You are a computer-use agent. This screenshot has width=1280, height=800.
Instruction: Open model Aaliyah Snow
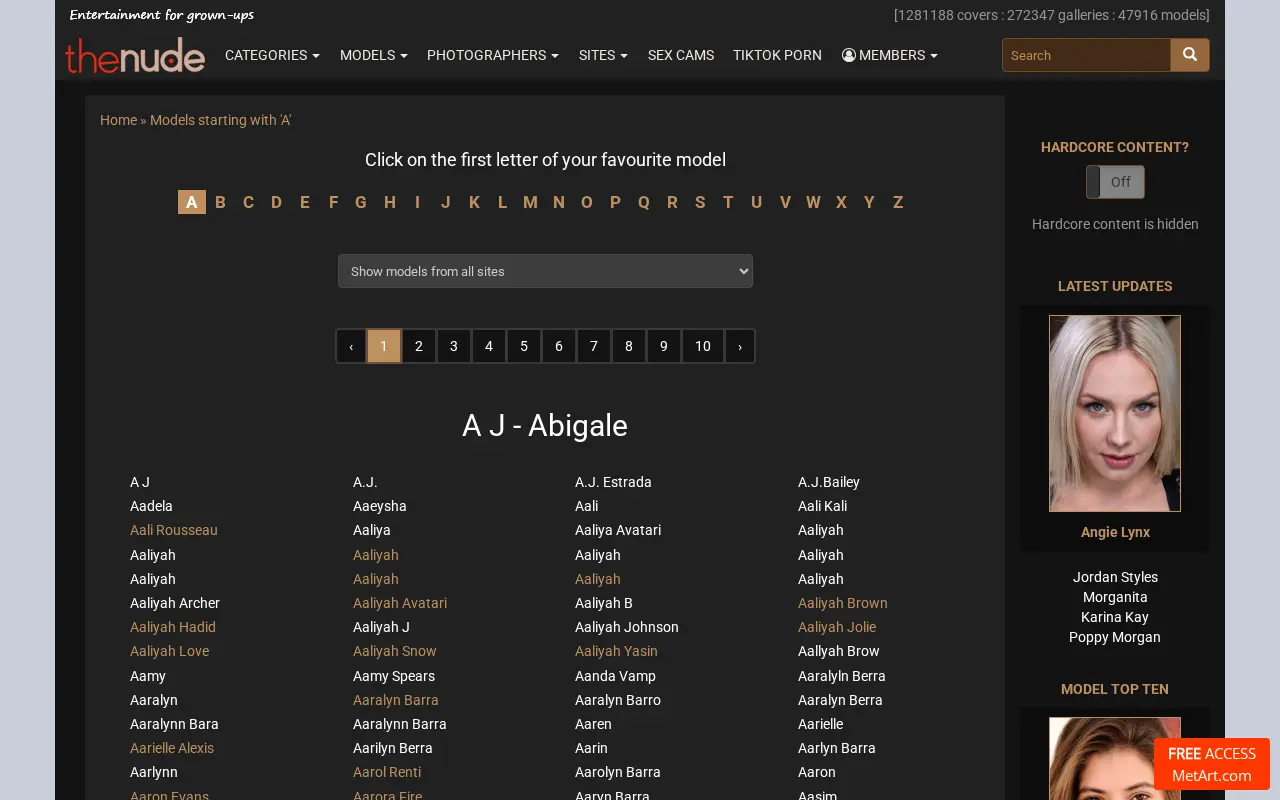point(395,651)
